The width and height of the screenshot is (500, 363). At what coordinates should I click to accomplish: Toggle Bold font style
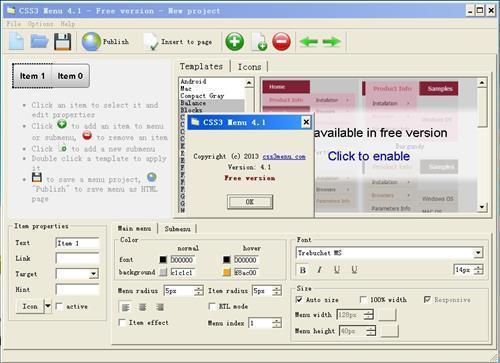[303, 270]
